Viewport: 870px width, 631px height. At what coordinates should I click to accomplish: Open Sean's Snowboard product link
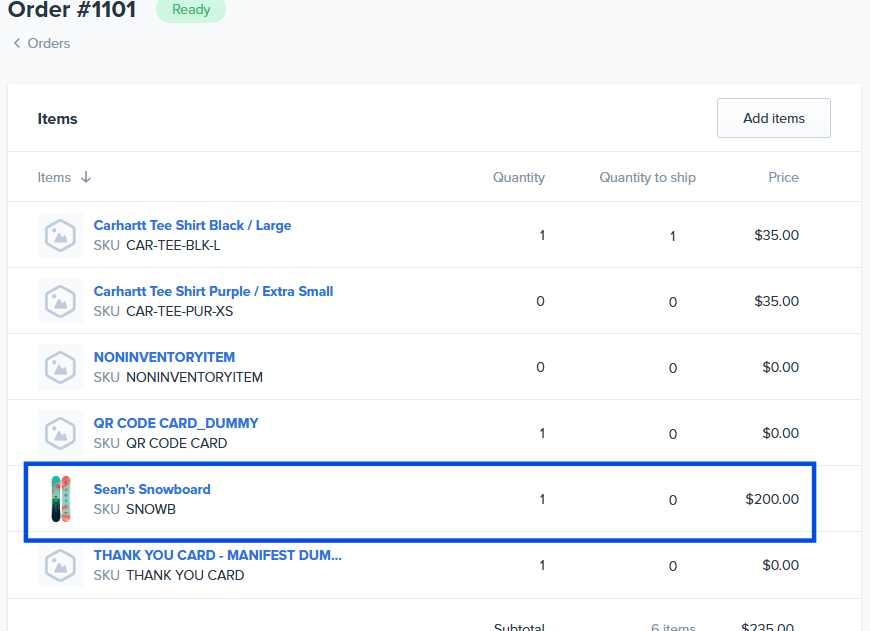[152, 489]
